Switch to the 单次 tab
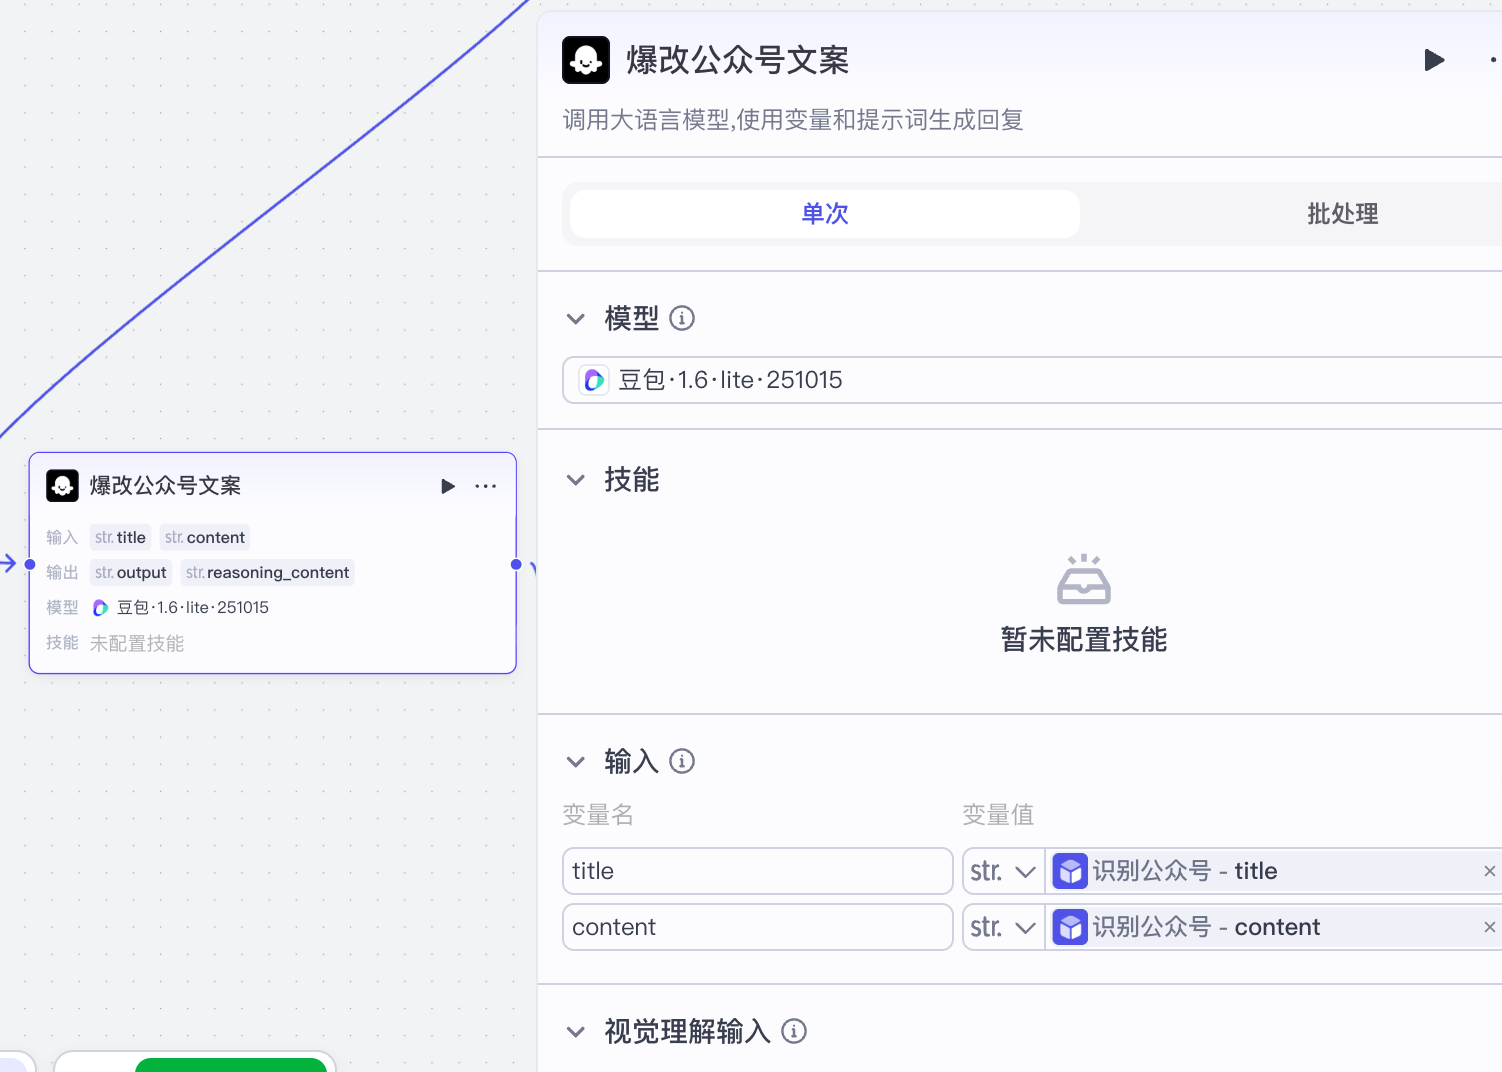 pos(825,214)
